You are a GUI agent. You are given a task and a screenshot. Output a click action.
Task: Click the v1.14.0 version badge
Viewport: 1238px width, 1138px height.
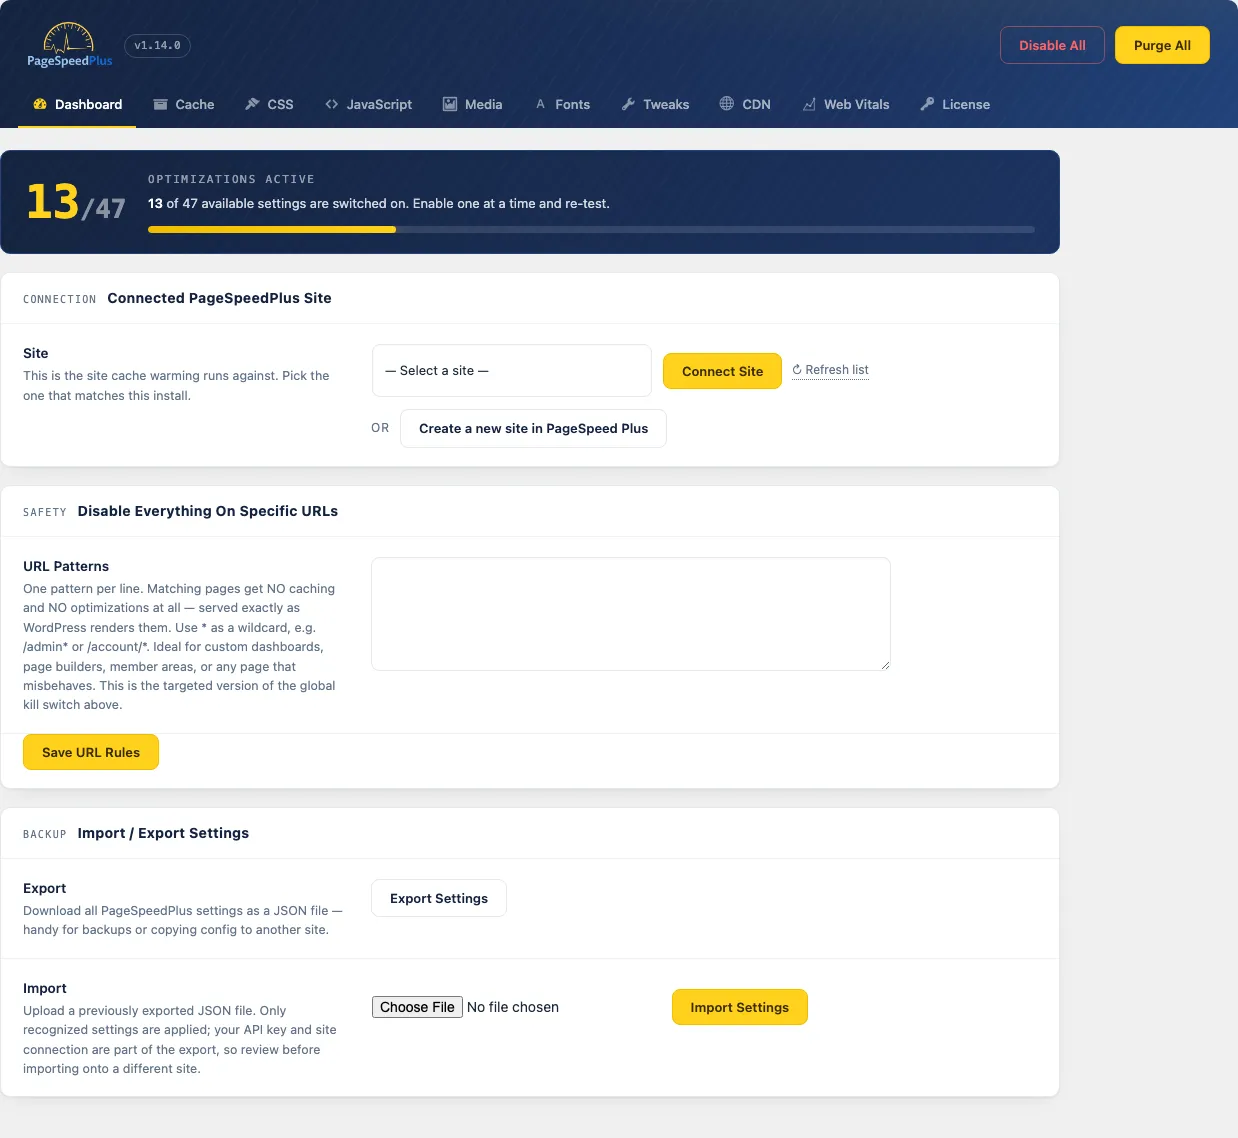(x=157, y=46)
